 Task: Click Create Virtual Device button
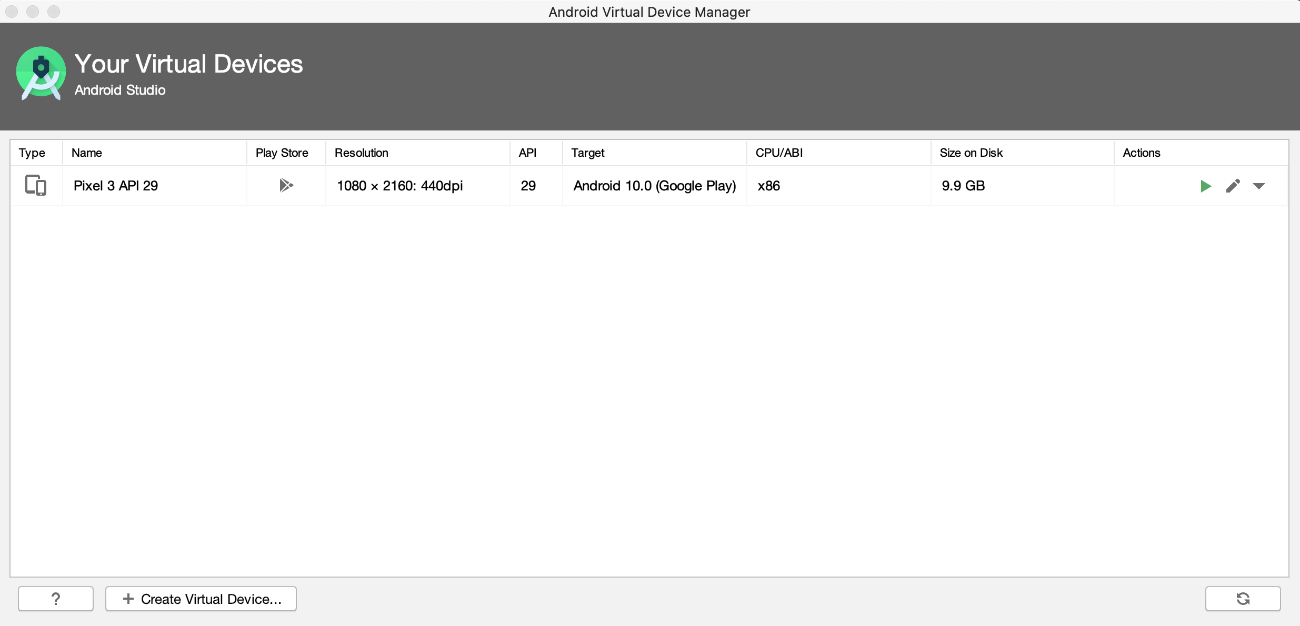(x=201, y=599)
